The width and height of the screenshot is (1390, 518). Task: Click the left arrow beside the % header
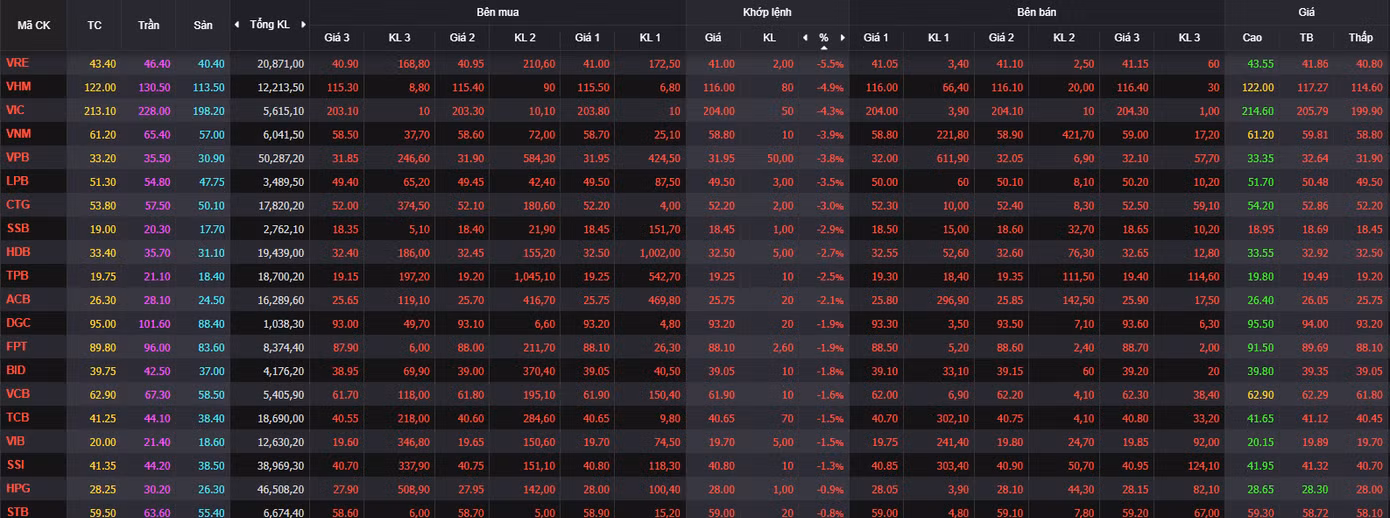tap(805, 38)
